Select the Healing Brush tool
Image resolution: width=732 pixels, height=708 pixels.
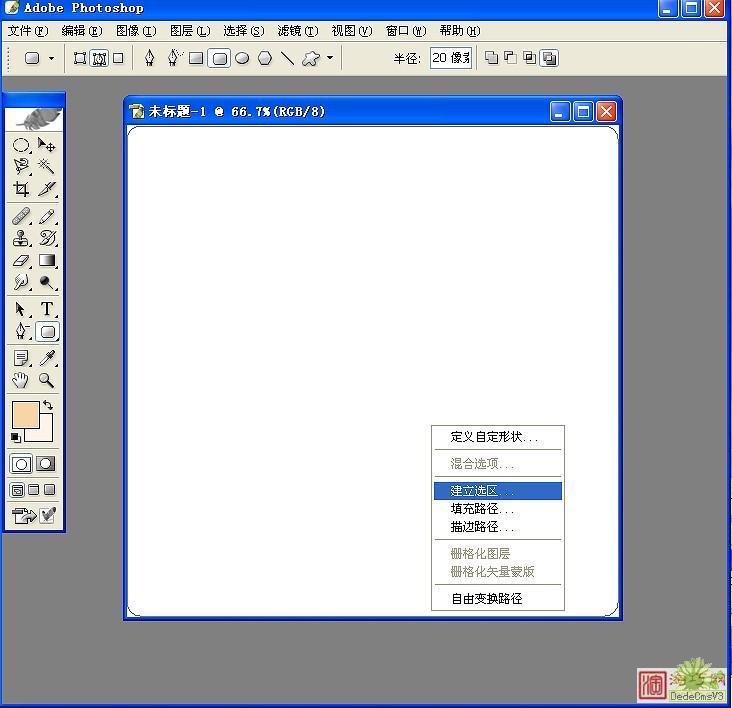pyautogui.click(x=21, y=216)
